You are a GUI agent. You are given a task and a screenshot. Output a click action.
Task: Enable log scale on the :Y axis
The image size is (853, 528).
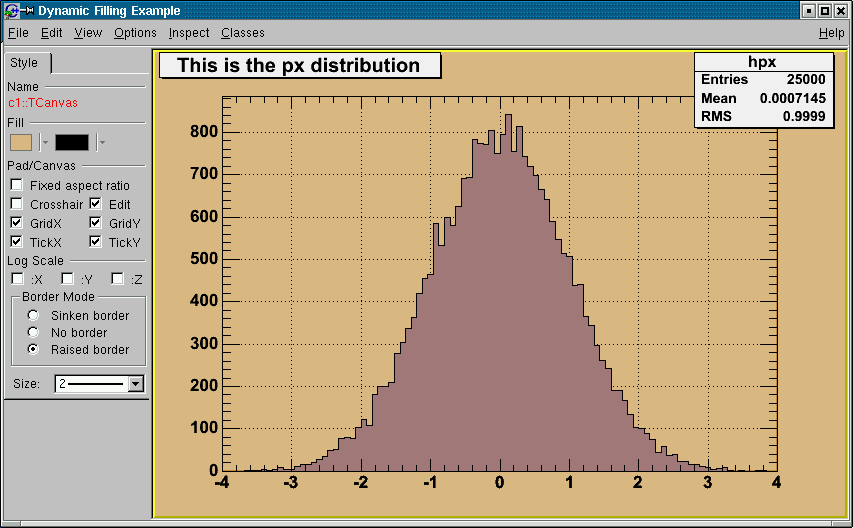point(68,279)
